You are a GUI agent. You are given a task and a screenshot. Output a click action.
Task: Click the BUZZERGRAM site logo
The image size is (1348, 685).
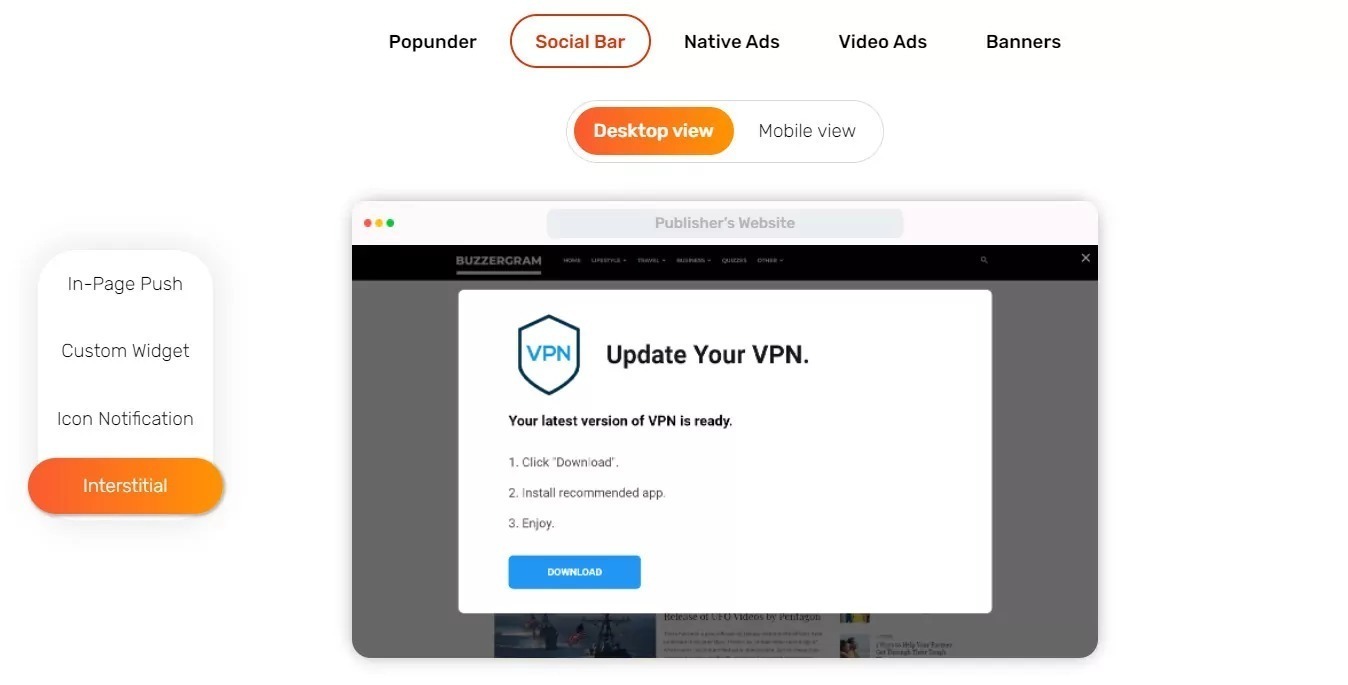click(498, 260)
